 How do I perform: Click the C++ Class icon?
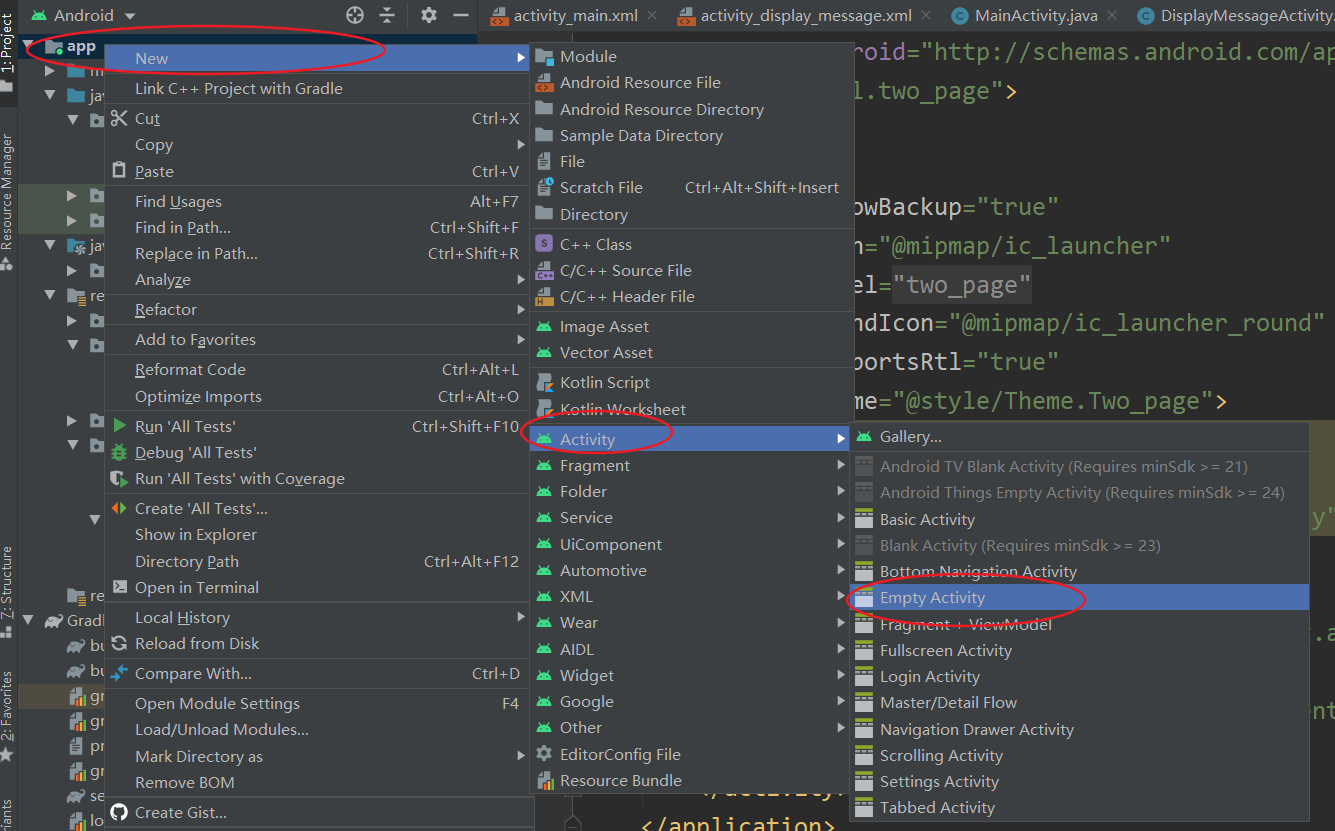(x=544, y=244)
